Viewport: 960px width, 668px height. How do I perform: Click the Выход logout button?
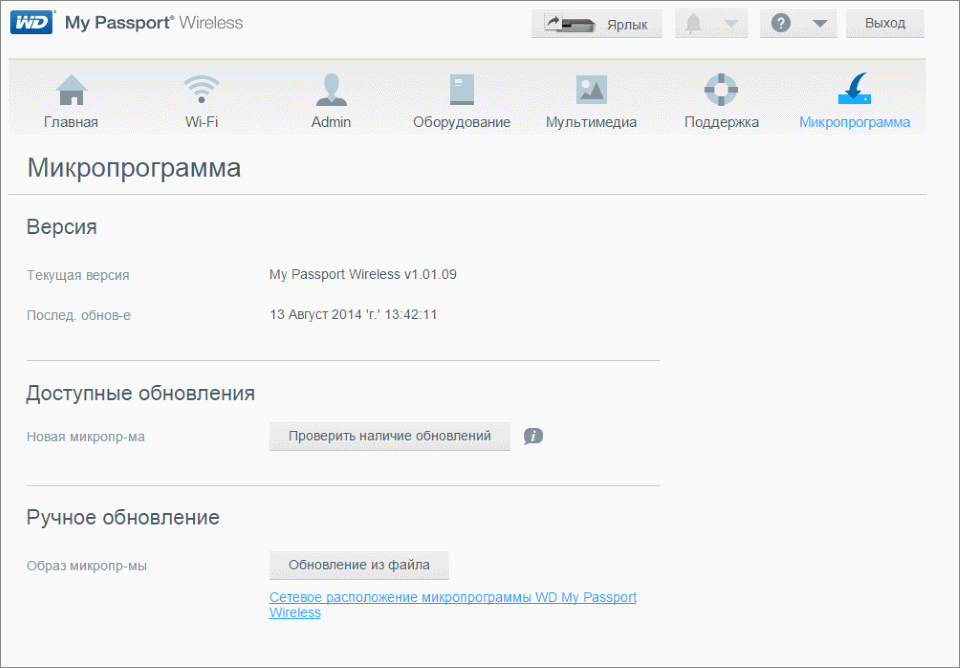884,23
